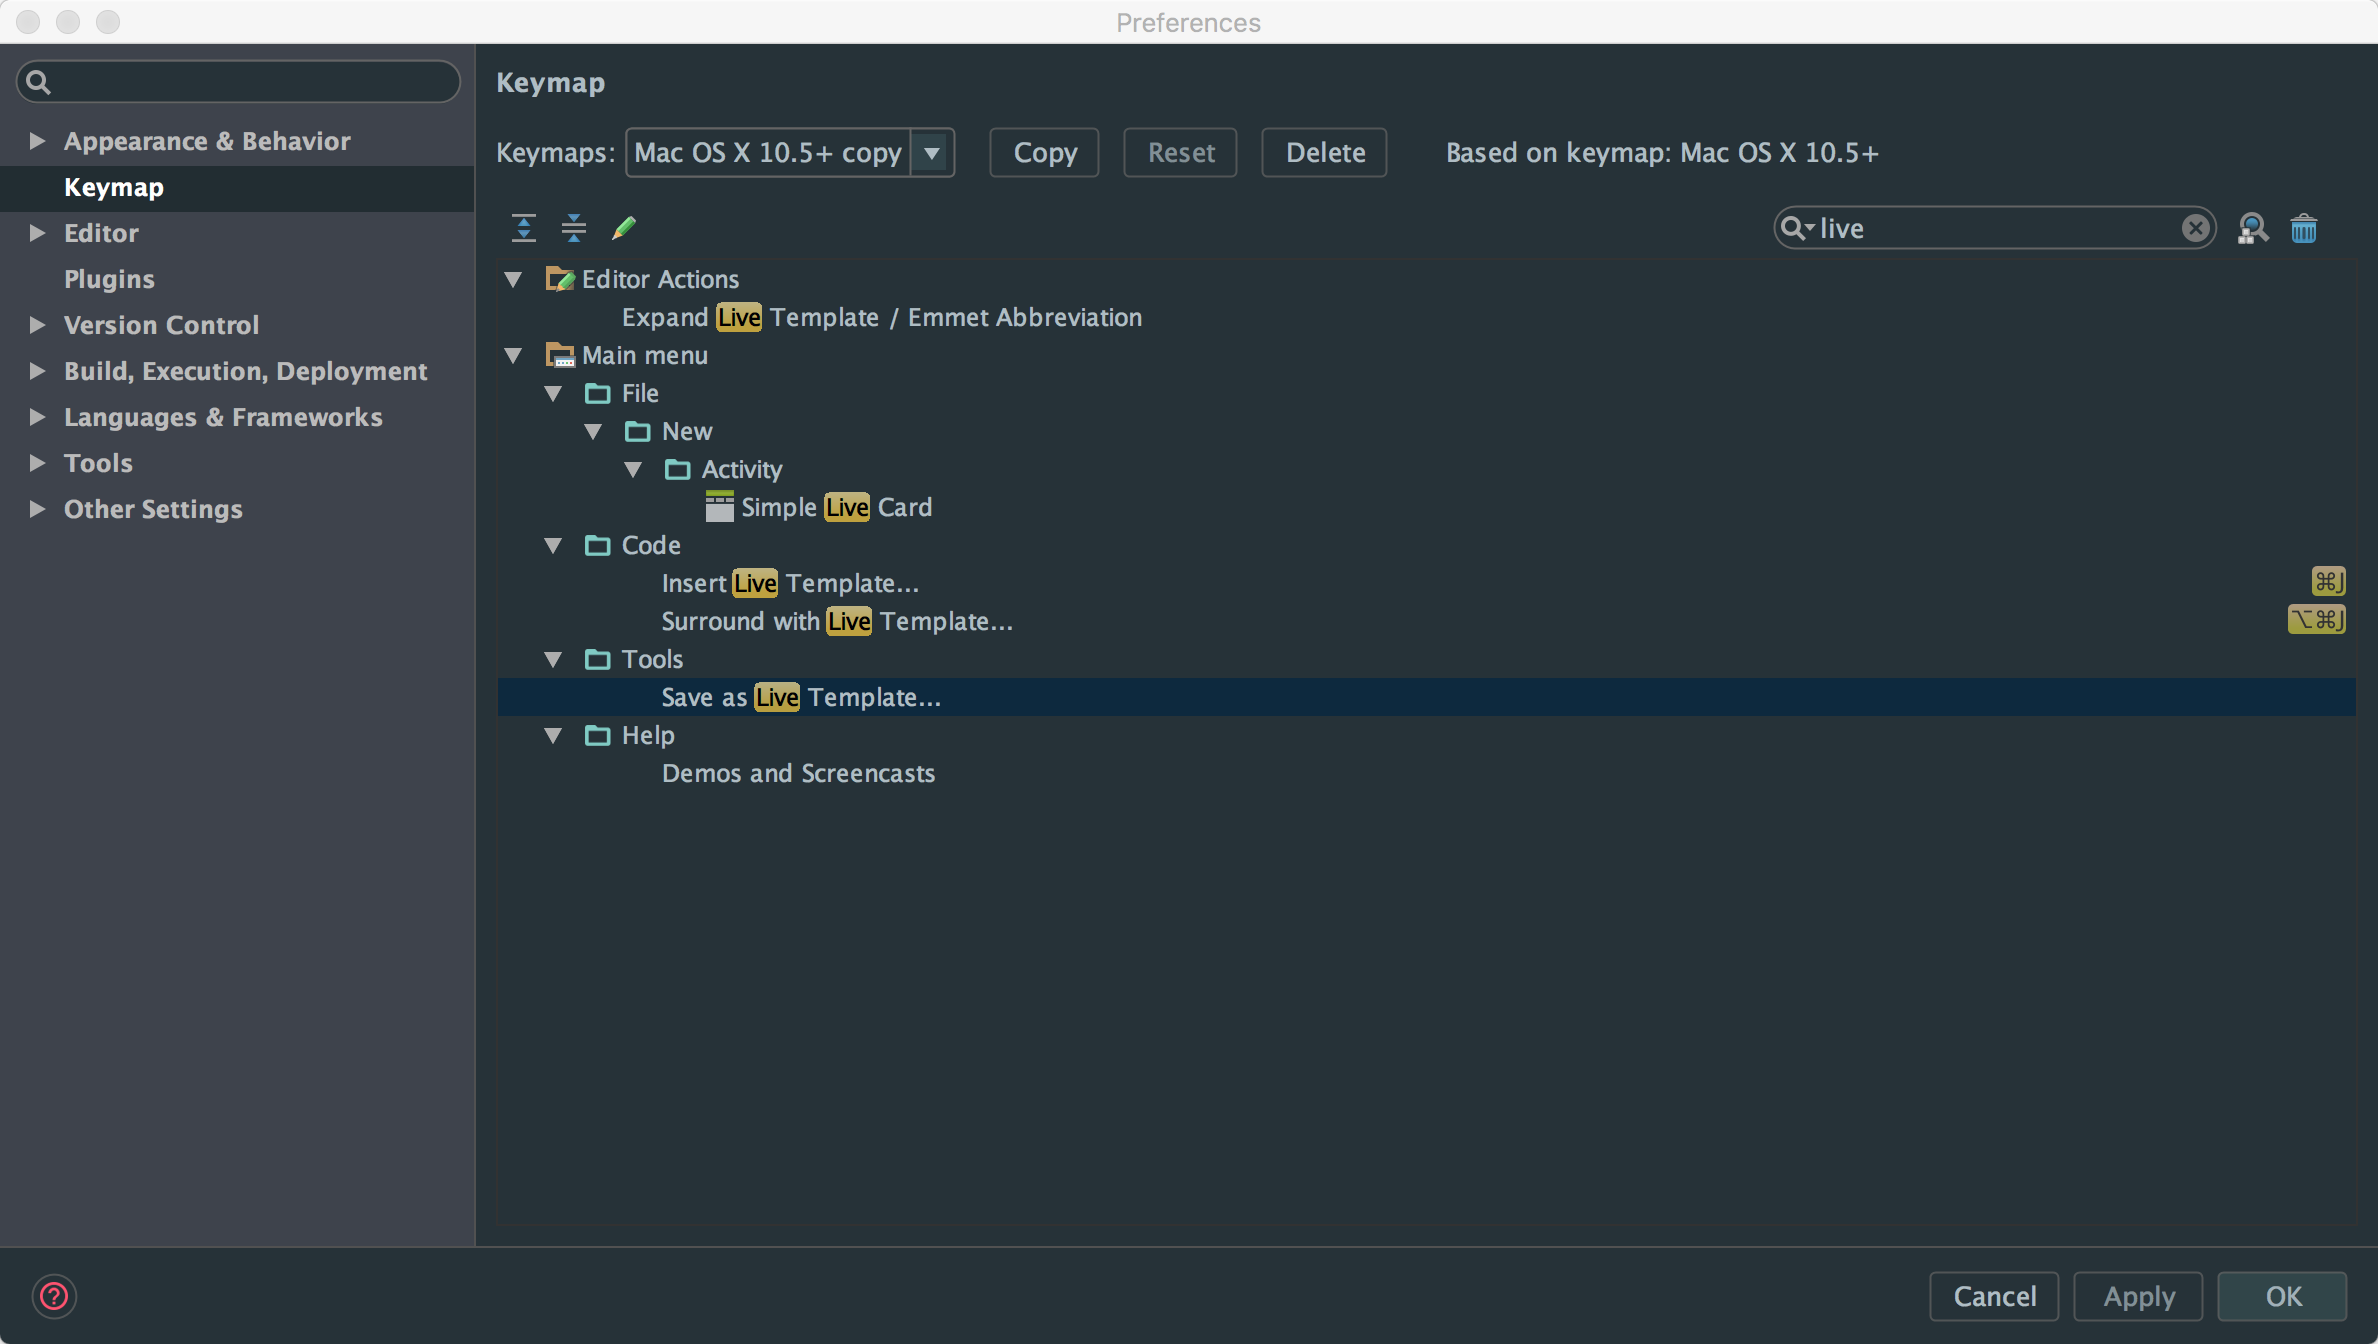The width and height of the screenshot is (2378, 1344).
Task: Open the Plugins settings page
Action: point(109,279)
